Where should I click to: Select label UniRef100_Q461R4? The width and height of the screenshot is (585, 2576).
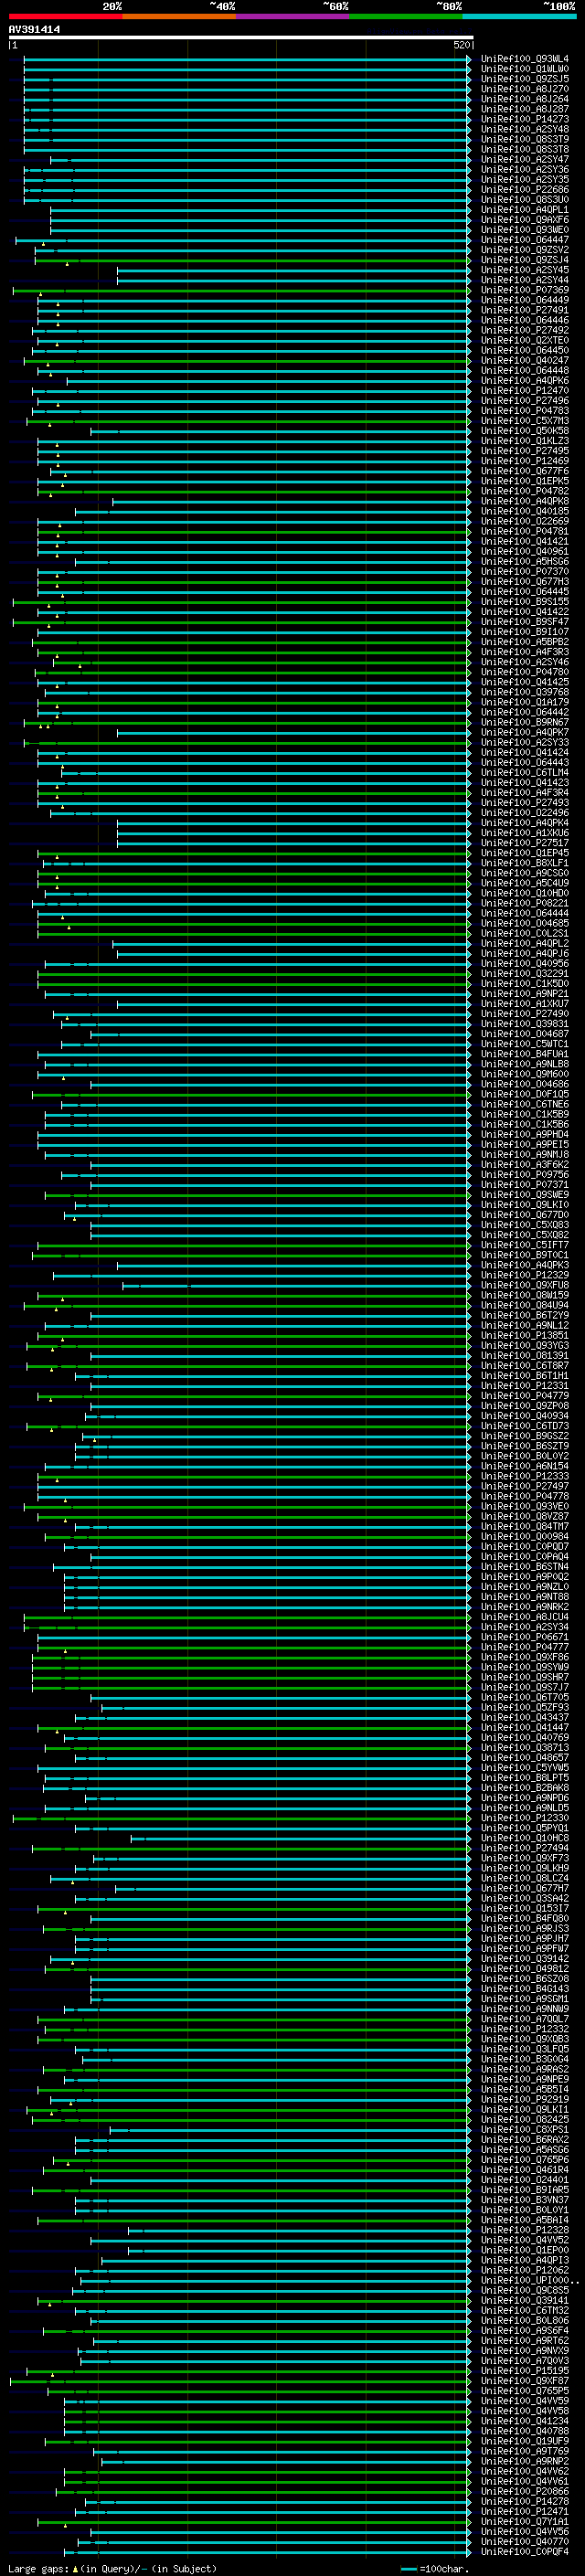pyautogui.click(x=524, y=2169)
